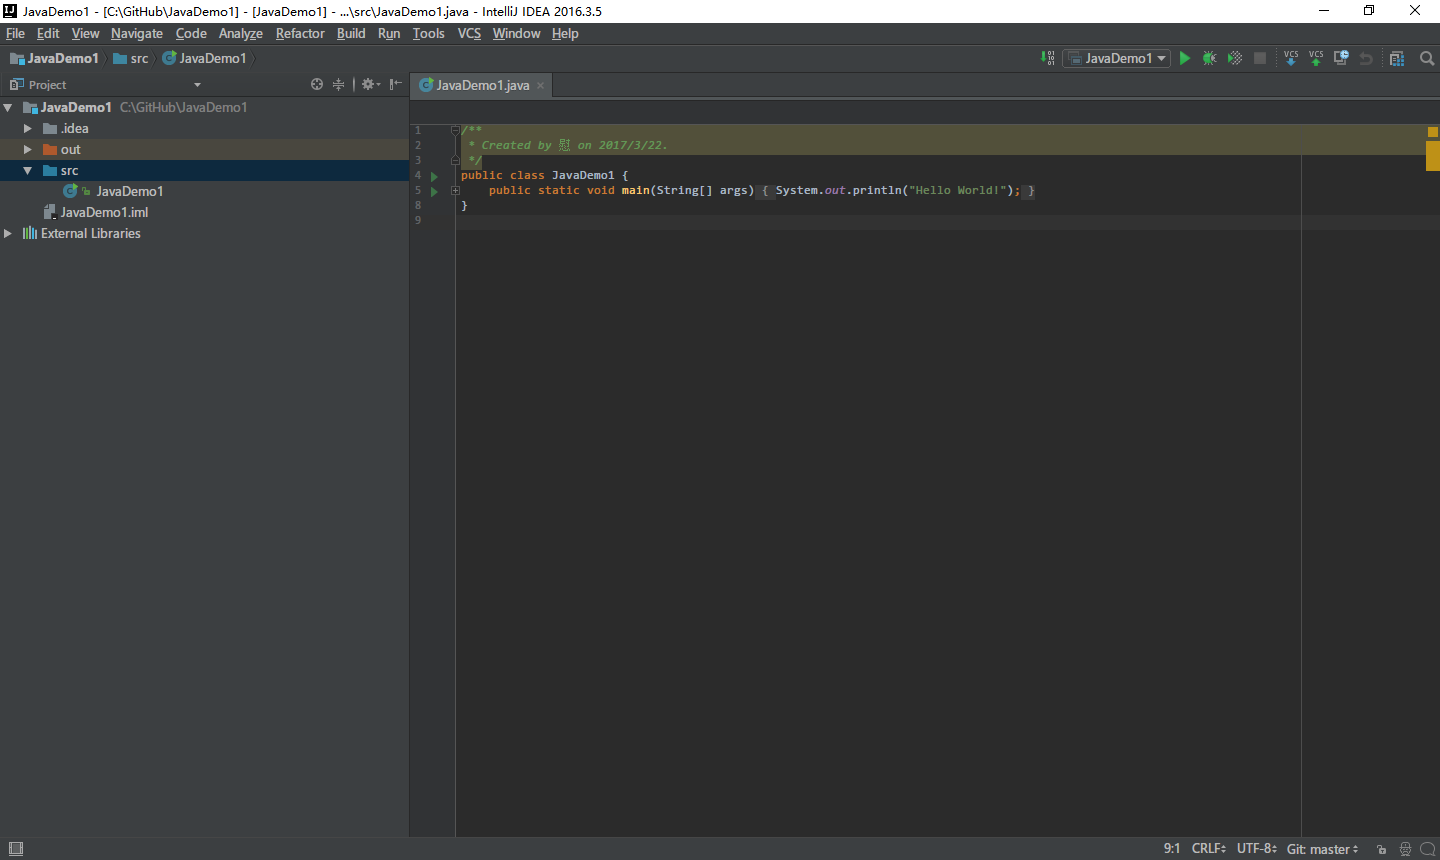Open Project panel gear settings

coord(370,85)
